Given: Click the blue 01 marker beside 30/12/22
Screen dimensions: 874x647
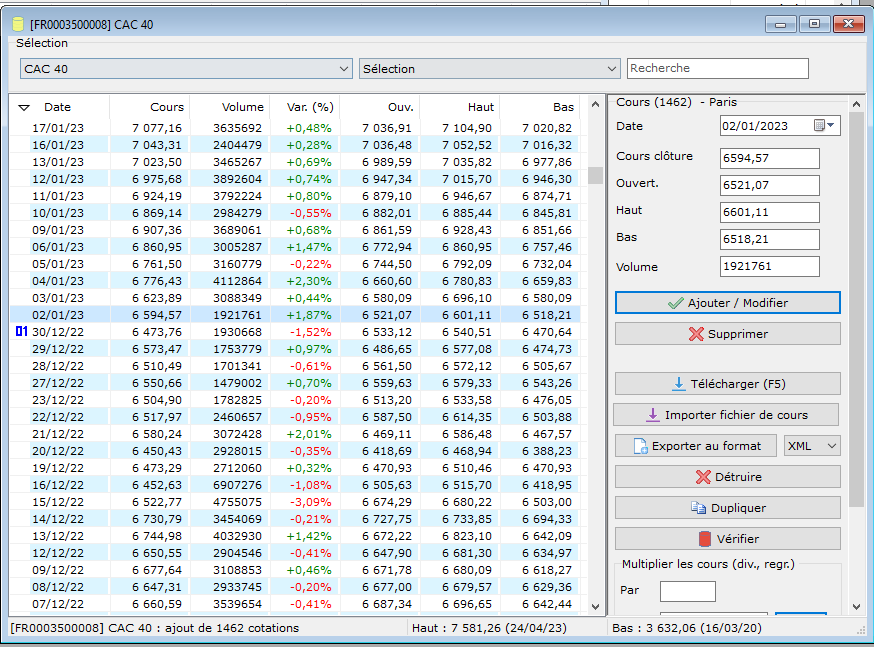Looking at the screenshot, I should coord(21,332).
